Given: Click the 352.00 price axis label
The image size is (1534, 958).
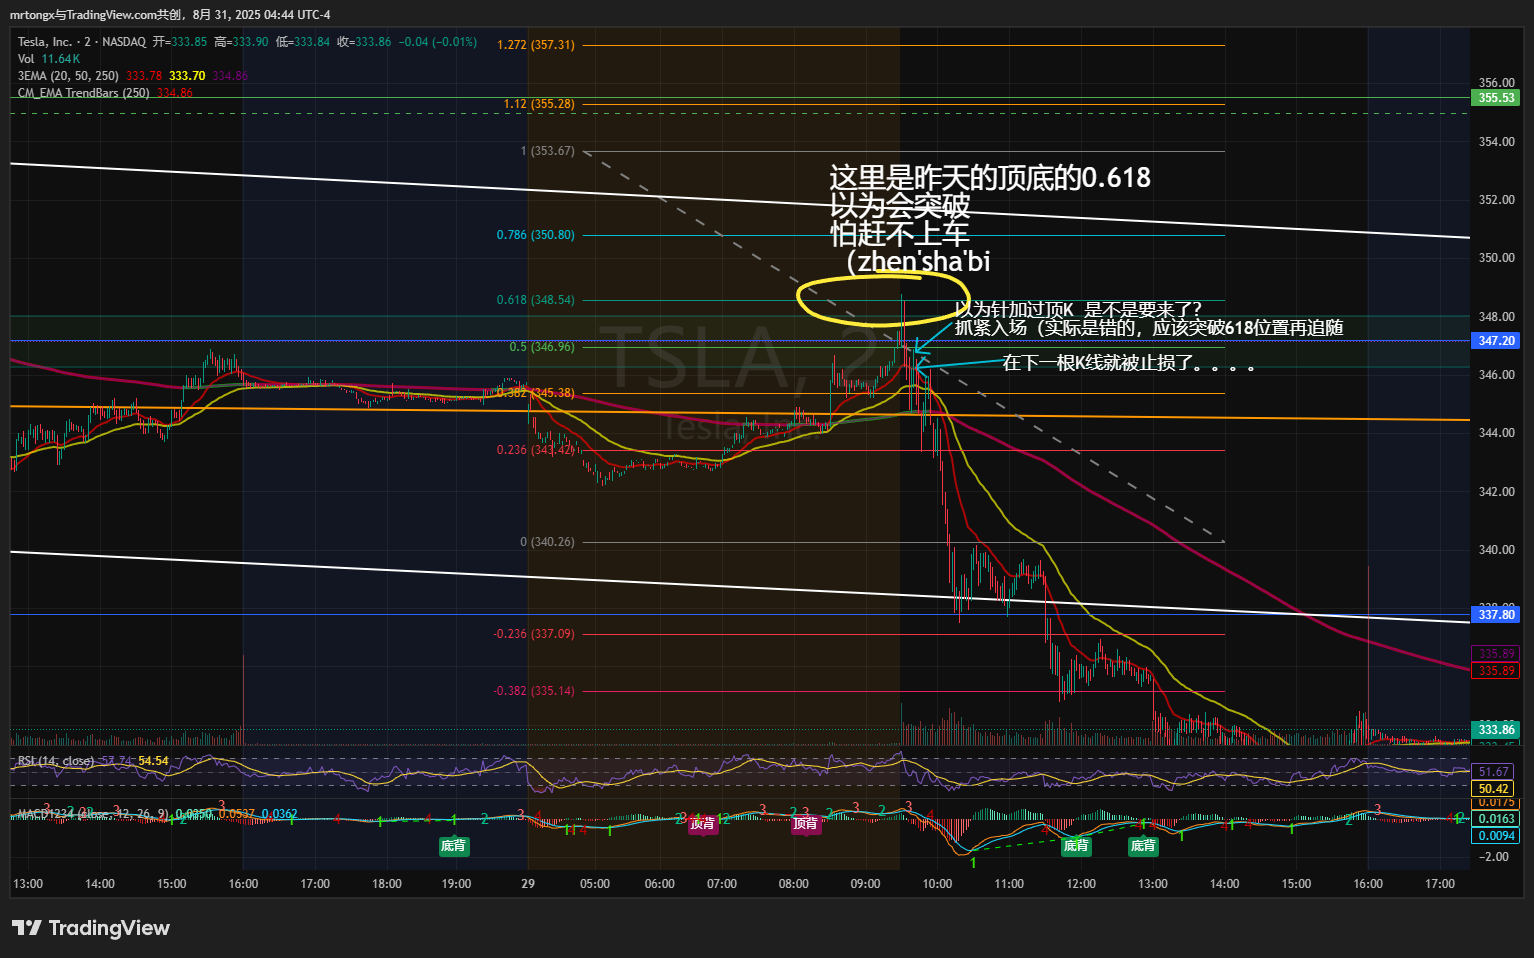Looking at the screenshot, I should pyautogui.click(x=1496, y=200).
